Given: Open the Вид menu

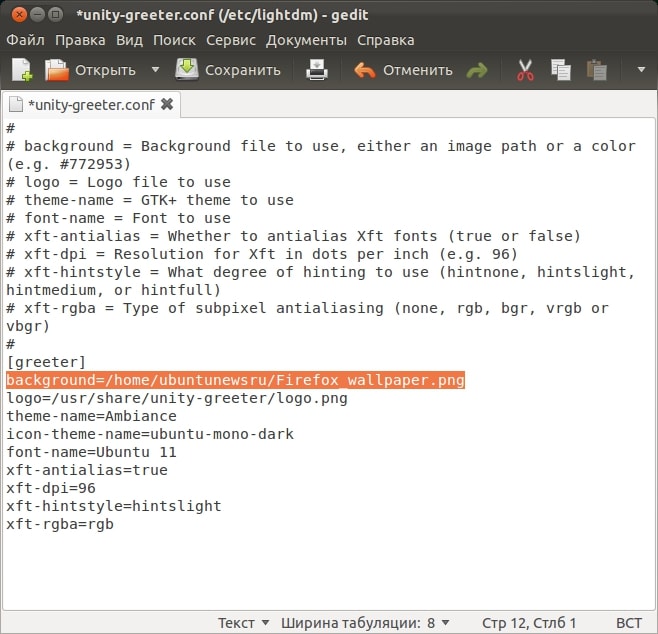Looking at the screenshot, I should (129, 40).
